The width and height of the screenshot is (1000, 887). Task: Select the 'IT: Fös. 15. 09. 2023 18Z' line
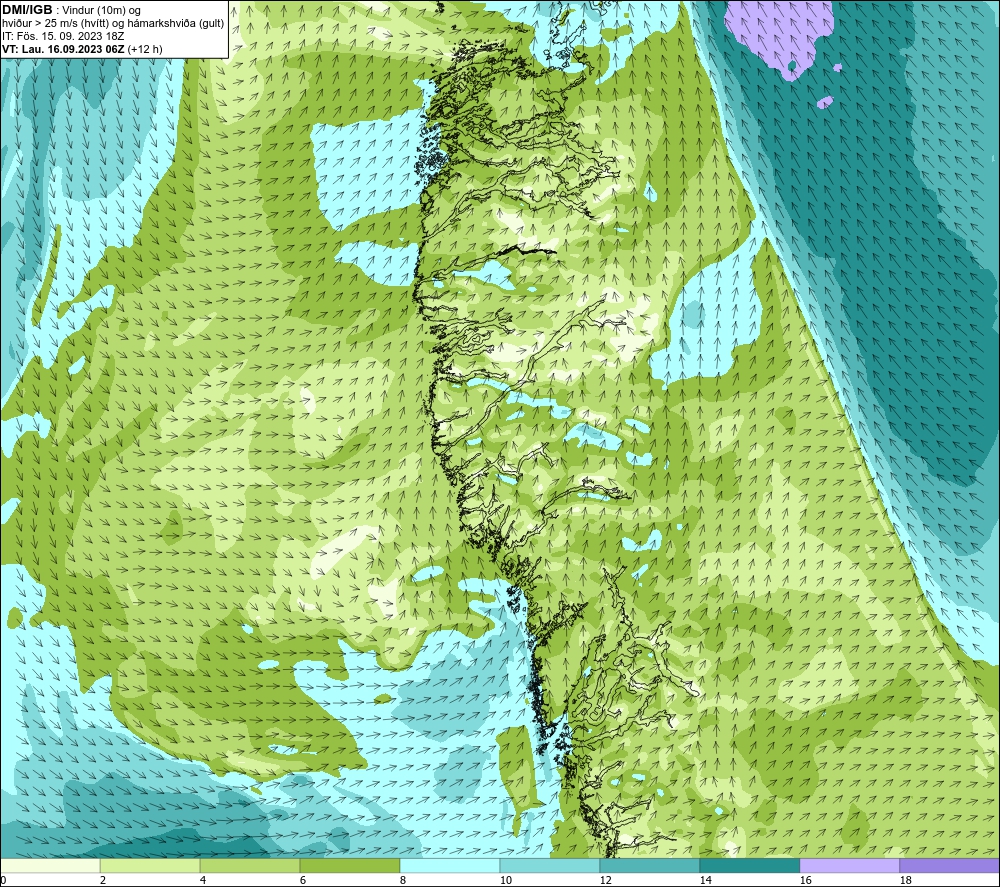coord(63,36)
